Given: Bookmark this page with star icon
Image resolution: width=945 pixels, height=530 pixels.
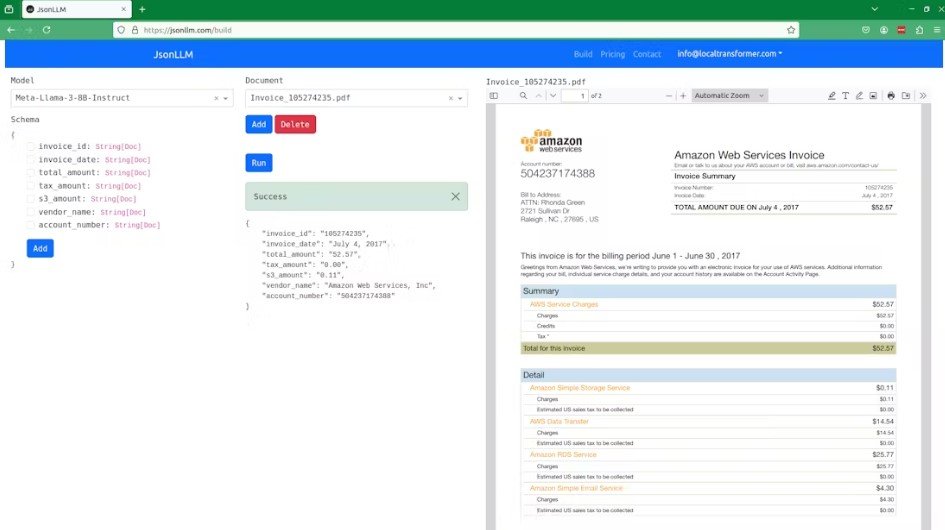Looking at the screenshot, I should pos(791,30).
